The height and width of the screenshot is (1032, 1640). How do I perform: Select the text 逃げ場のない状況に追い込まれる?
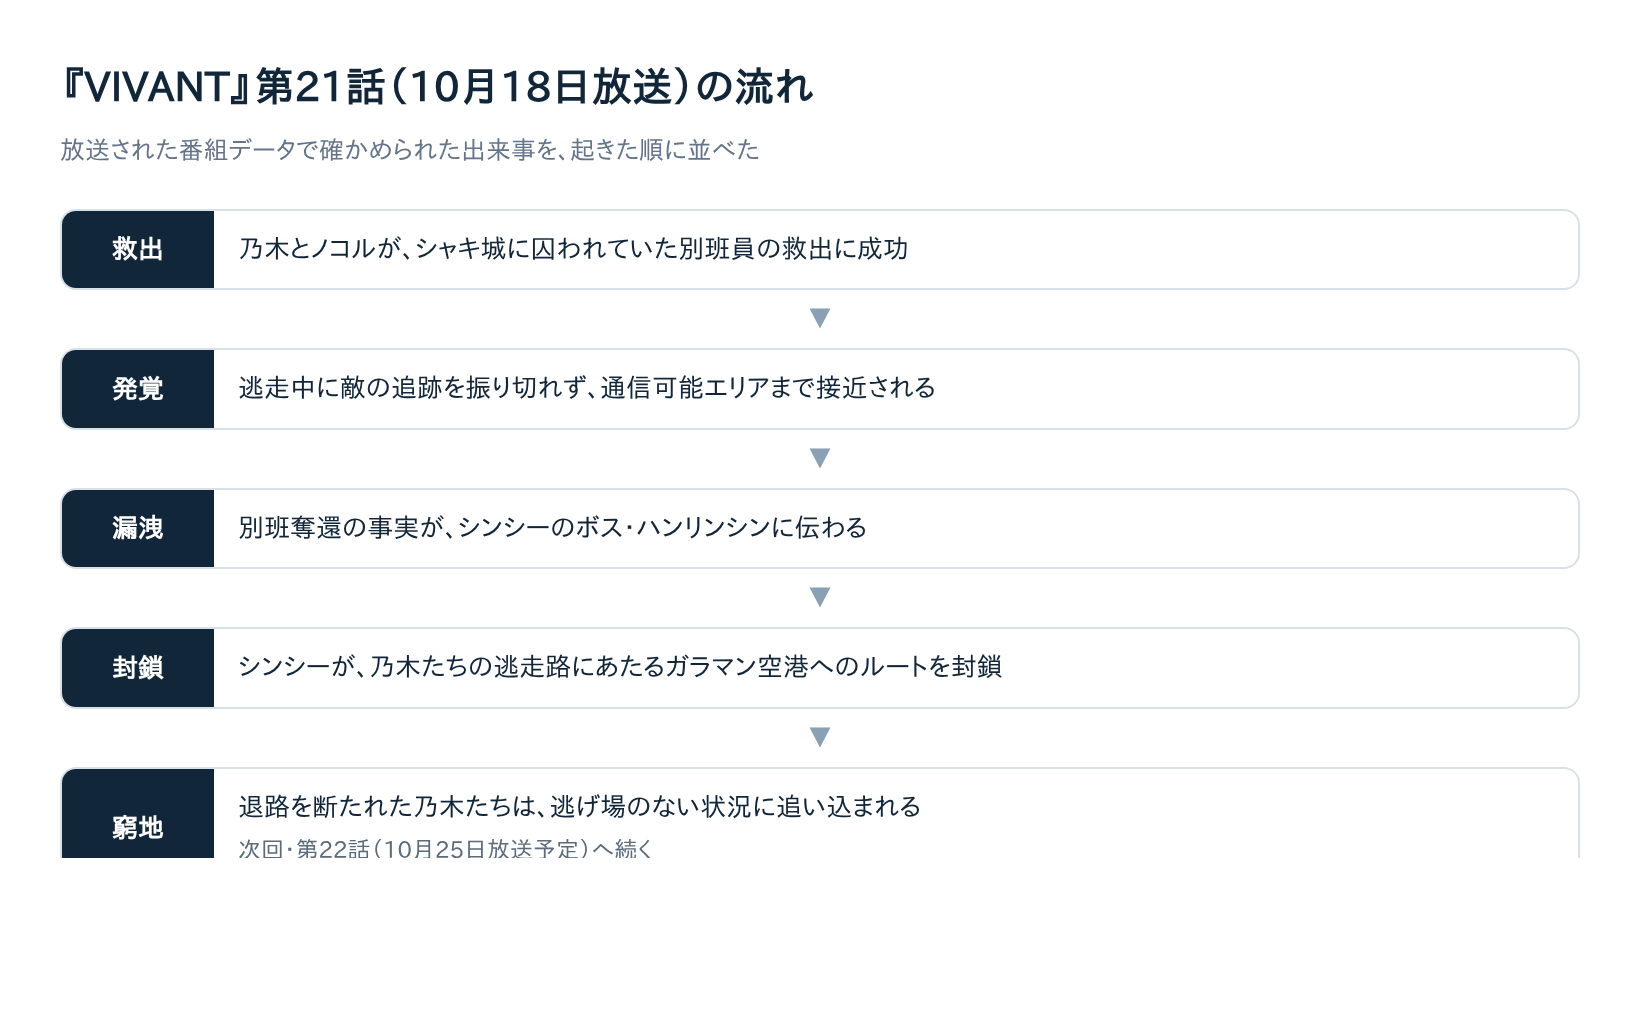tap(736, 807)
